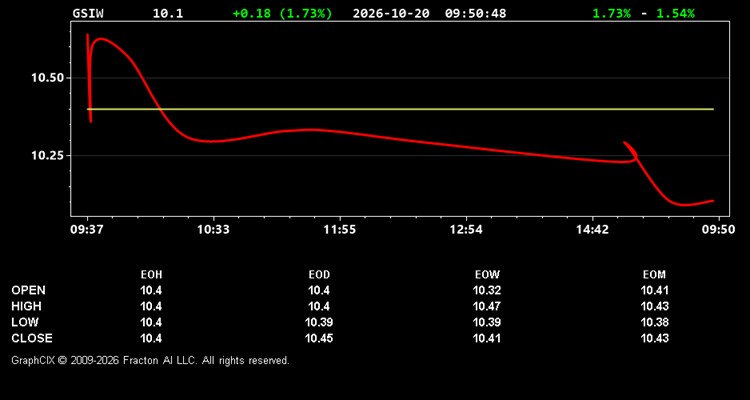Image resolution: width=750 pixels, height=400 pixels.
Task: Select the EOW OPEN value 10.32
Action: [487, 290]
